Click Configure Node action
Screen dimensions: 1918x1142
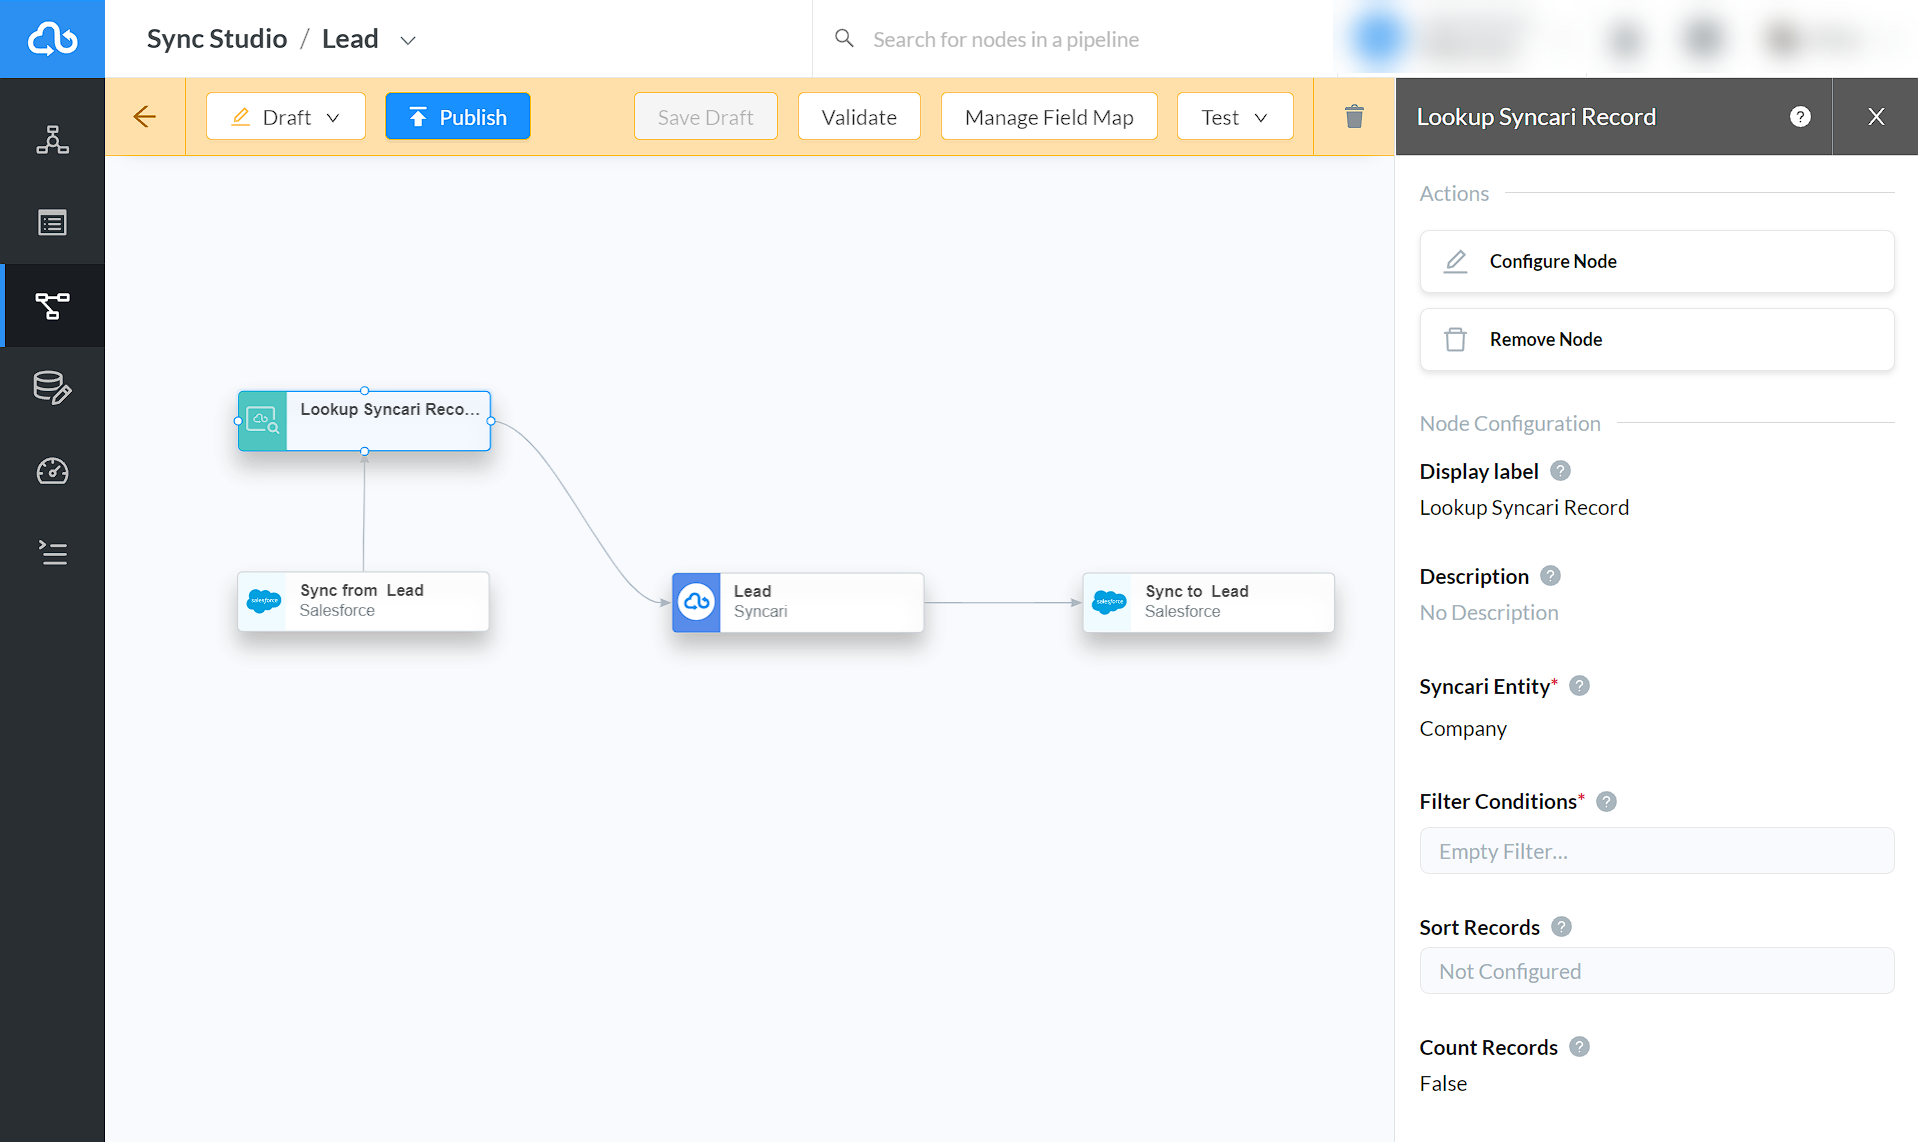[1657, 261]
